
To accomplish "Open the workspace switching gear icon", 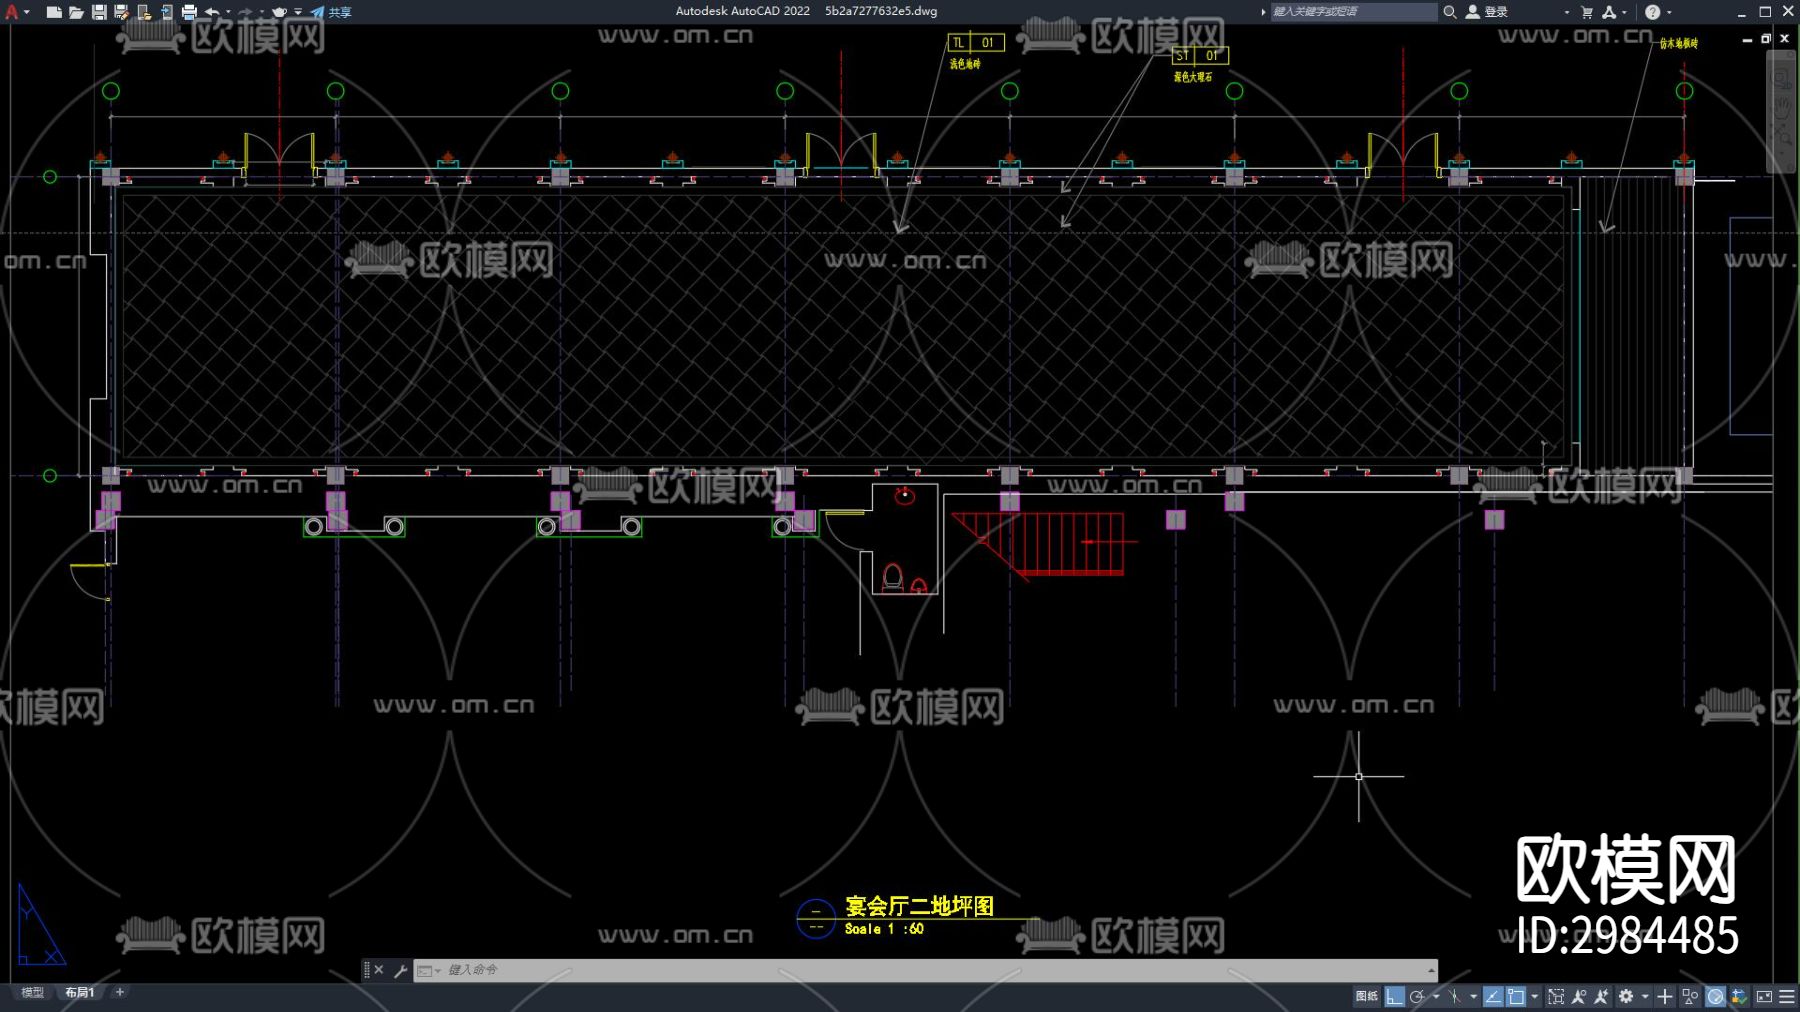I will (1626, 996).
